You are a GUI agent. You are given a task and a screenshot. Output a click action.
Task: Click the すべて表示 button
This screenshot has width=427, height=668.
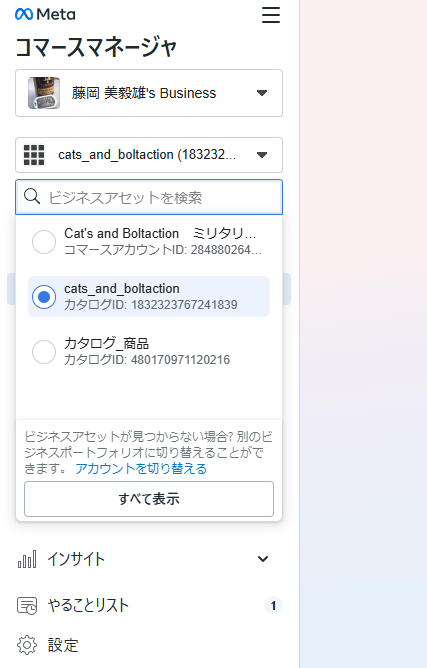tap(149, 499)
